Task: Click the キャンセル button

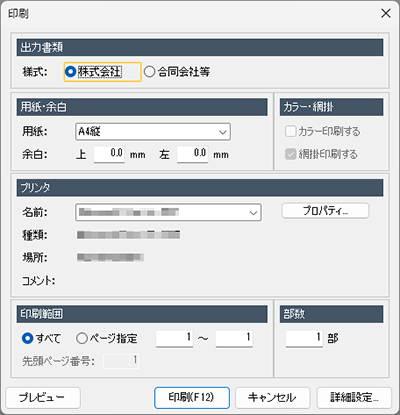Action: [x=273, y=398]
